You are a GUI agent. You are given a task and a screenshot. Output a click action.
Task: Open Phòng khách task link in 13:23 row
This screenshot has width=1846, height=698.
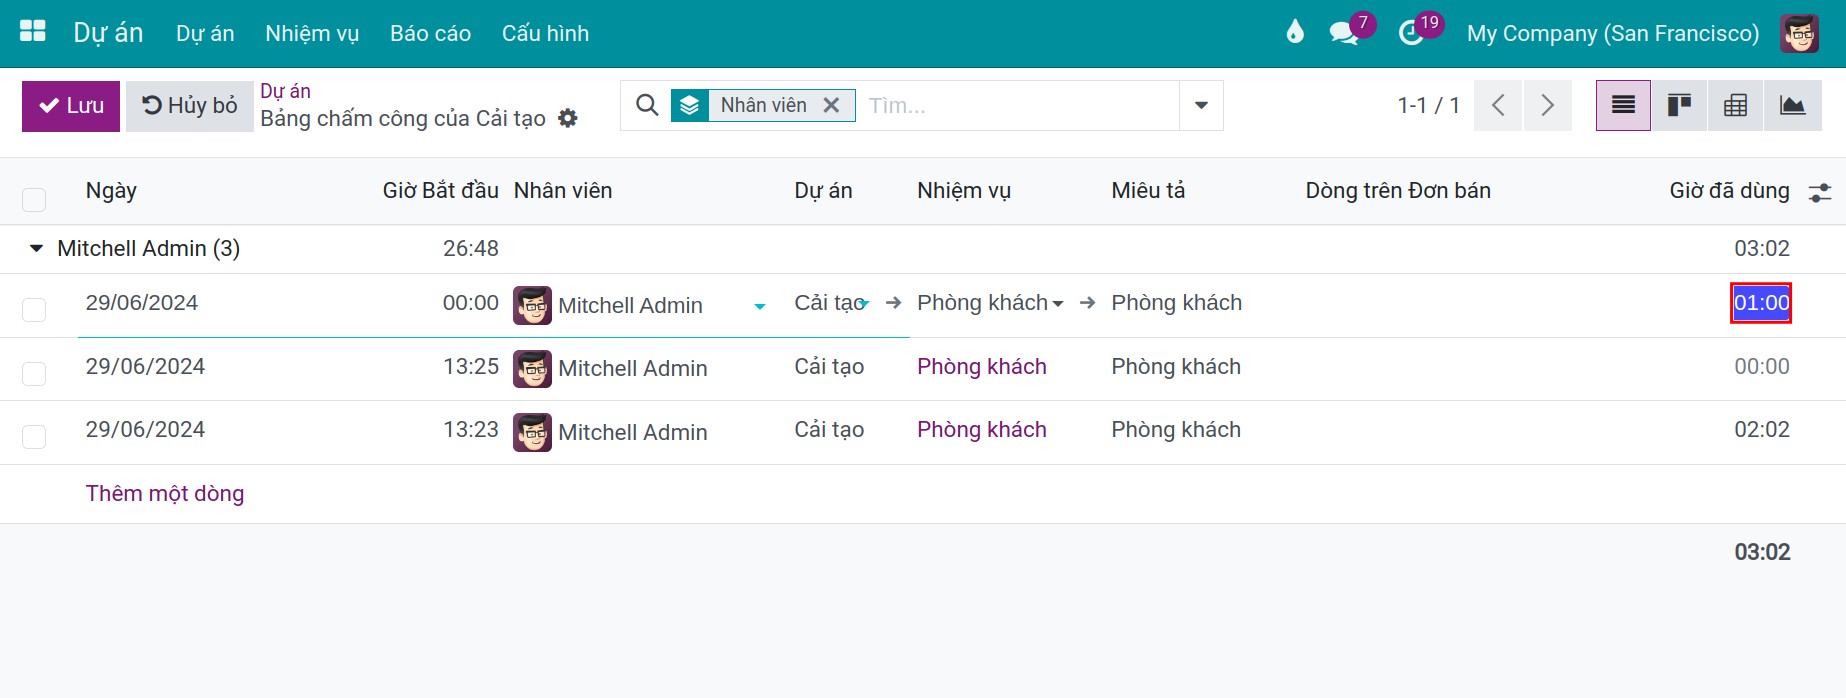982,429
